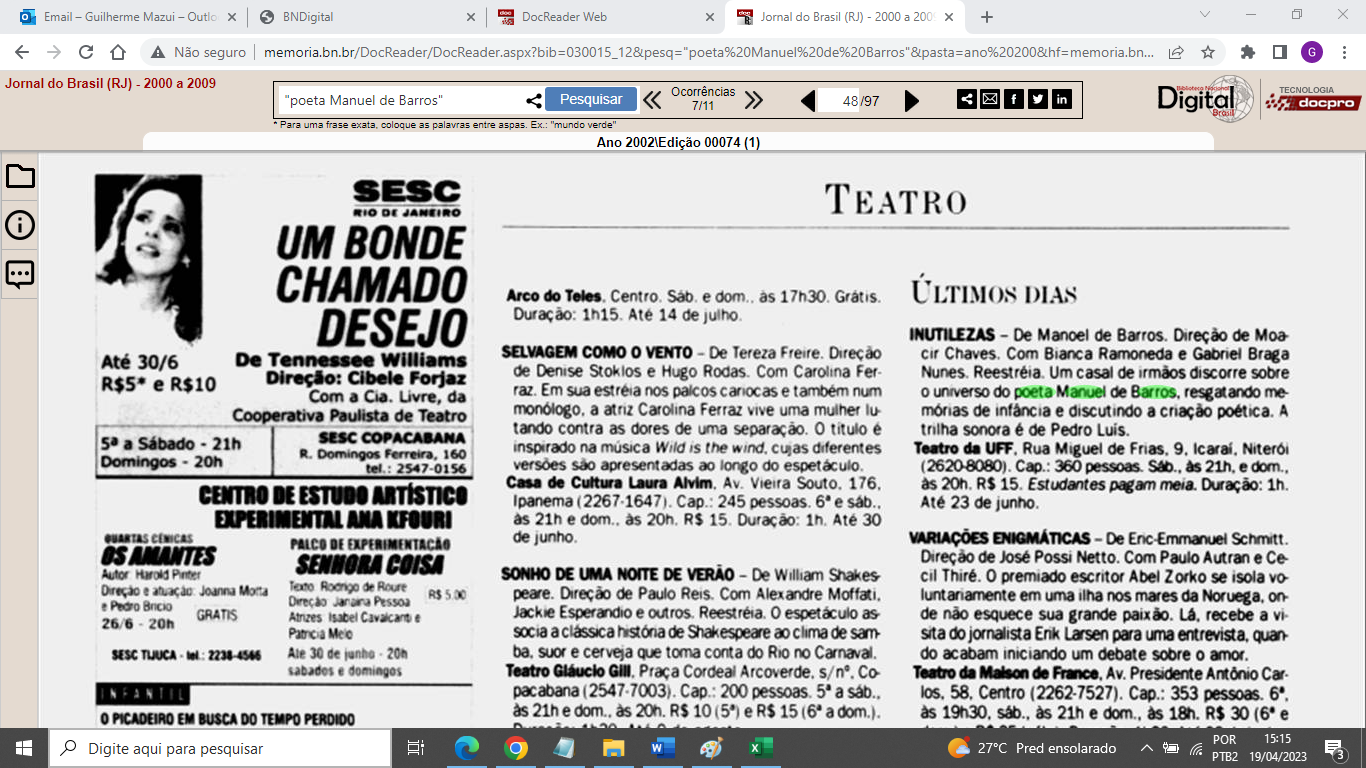Screen dimensions: 1366x768
Task: Click the Não seguro security warning
Action: (199, 52)
